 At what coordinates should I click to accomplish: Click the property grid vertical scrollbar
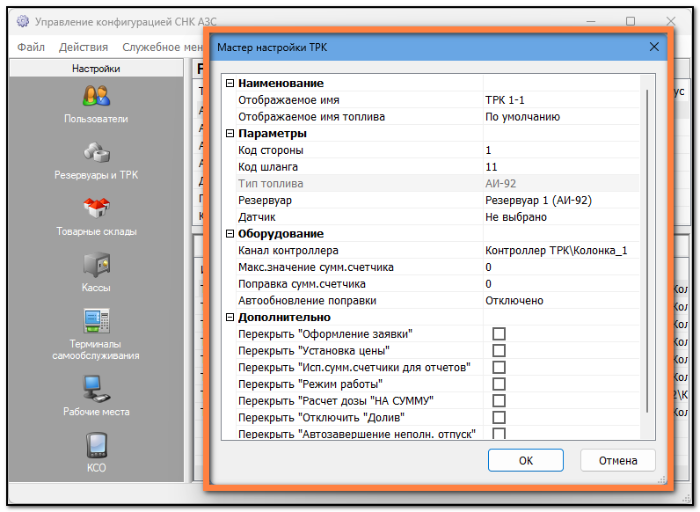(x=647, y=250)
